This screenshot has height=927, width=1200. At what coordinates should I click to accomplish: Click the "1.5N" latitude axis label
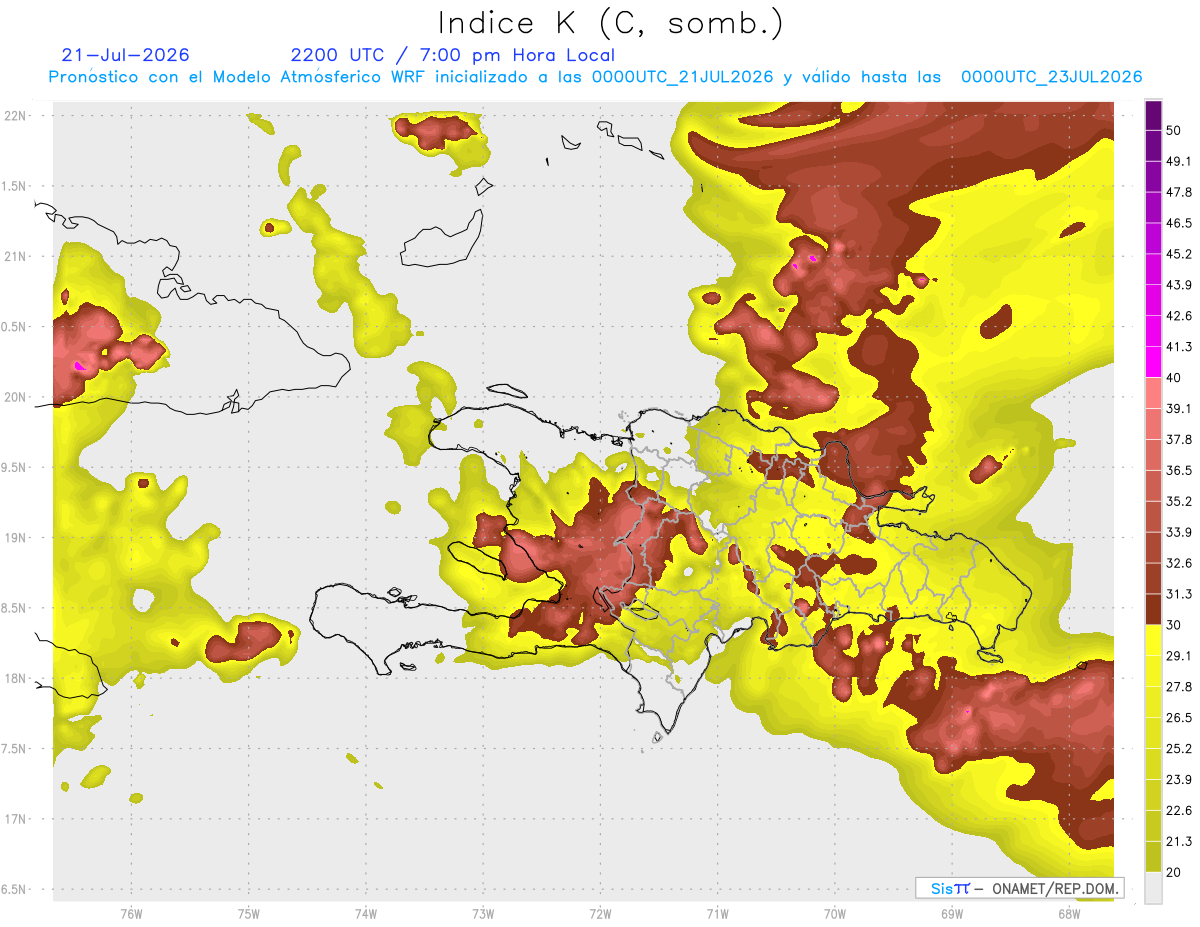tap(15, 186)
